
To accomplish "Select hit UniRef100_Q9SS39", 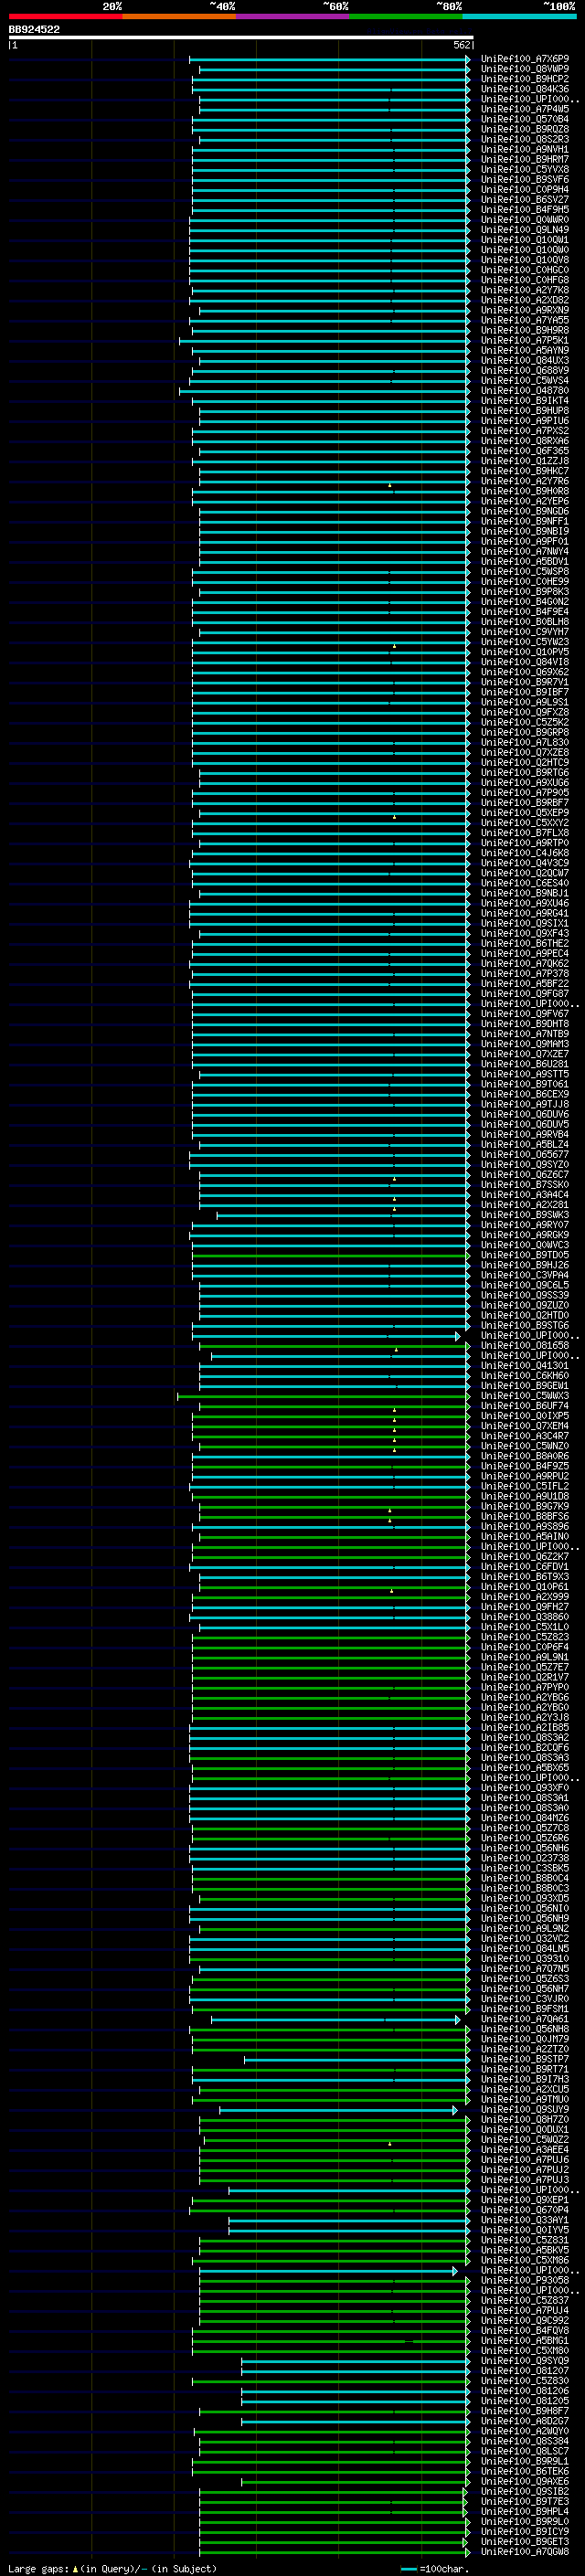I will tap(525, 1295).
